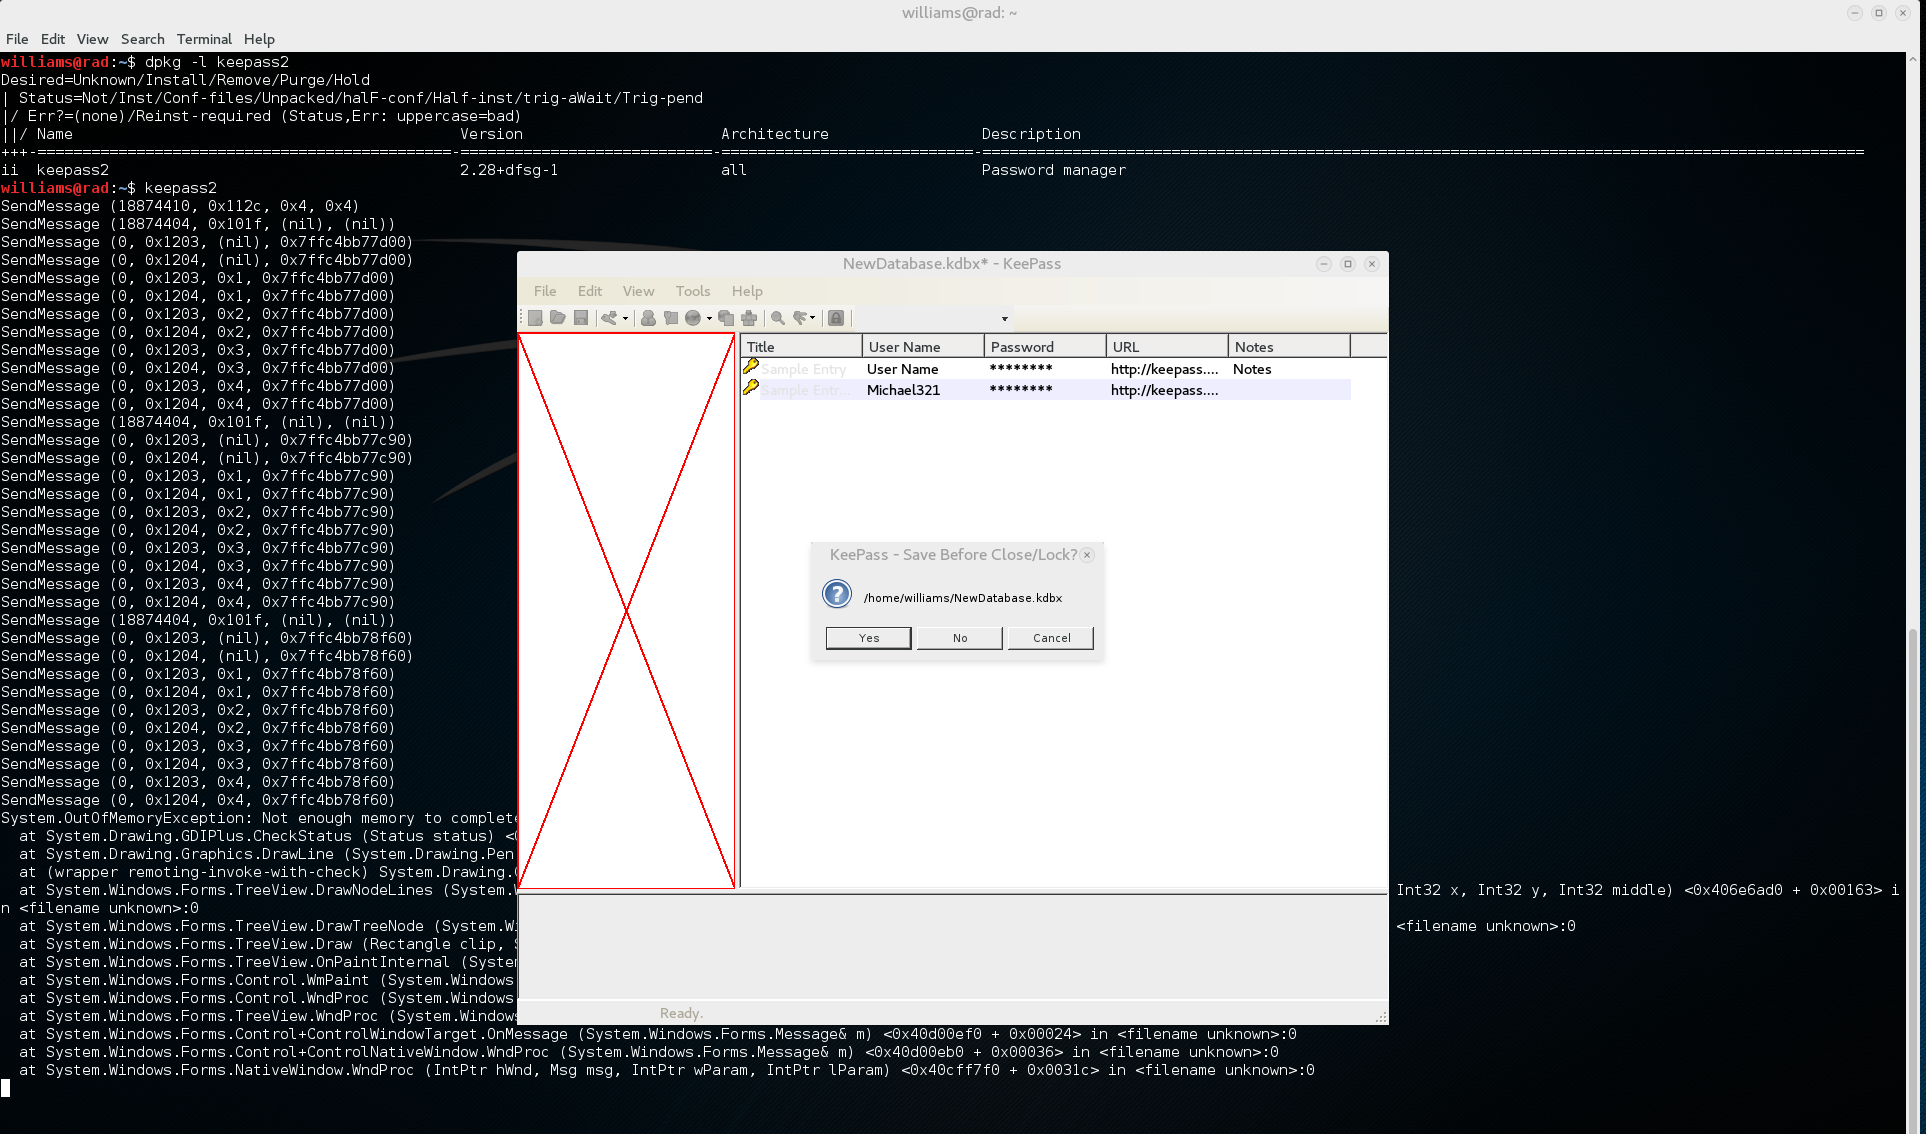Screen dimensions: 1926x1134
Task: Click the dialog path /home/williams/NewDatabase.kdbx text
Action: click(x=962, y=598)
